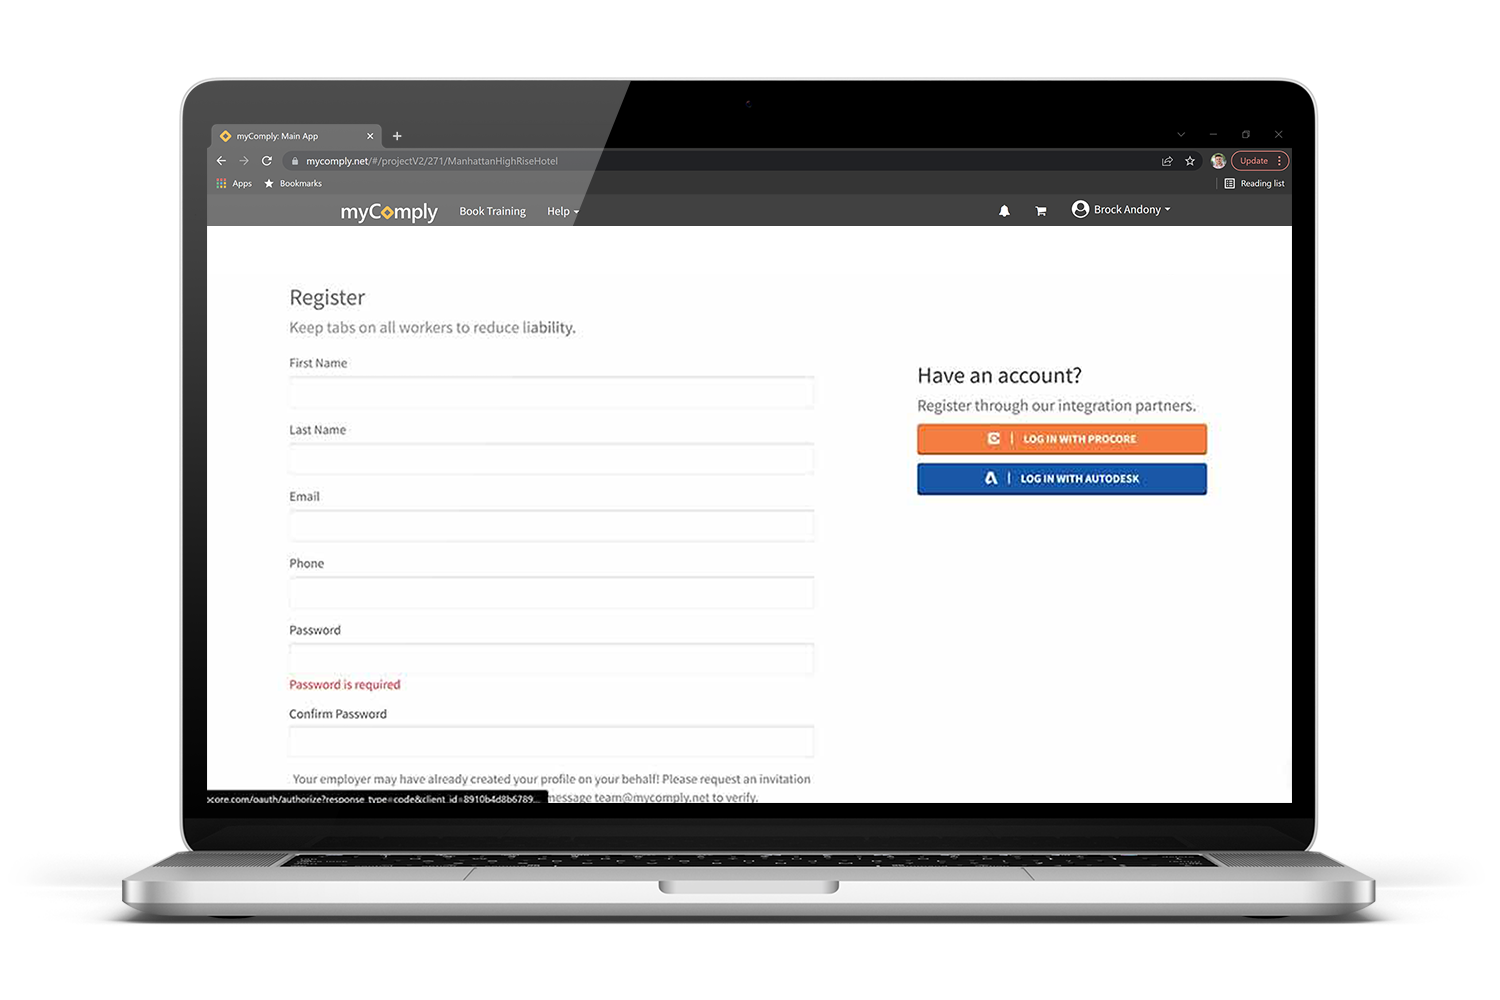This screenshot has height=1000, width=1500.
Task: Click the Confirm Password input field
Action: click(551, 742)
